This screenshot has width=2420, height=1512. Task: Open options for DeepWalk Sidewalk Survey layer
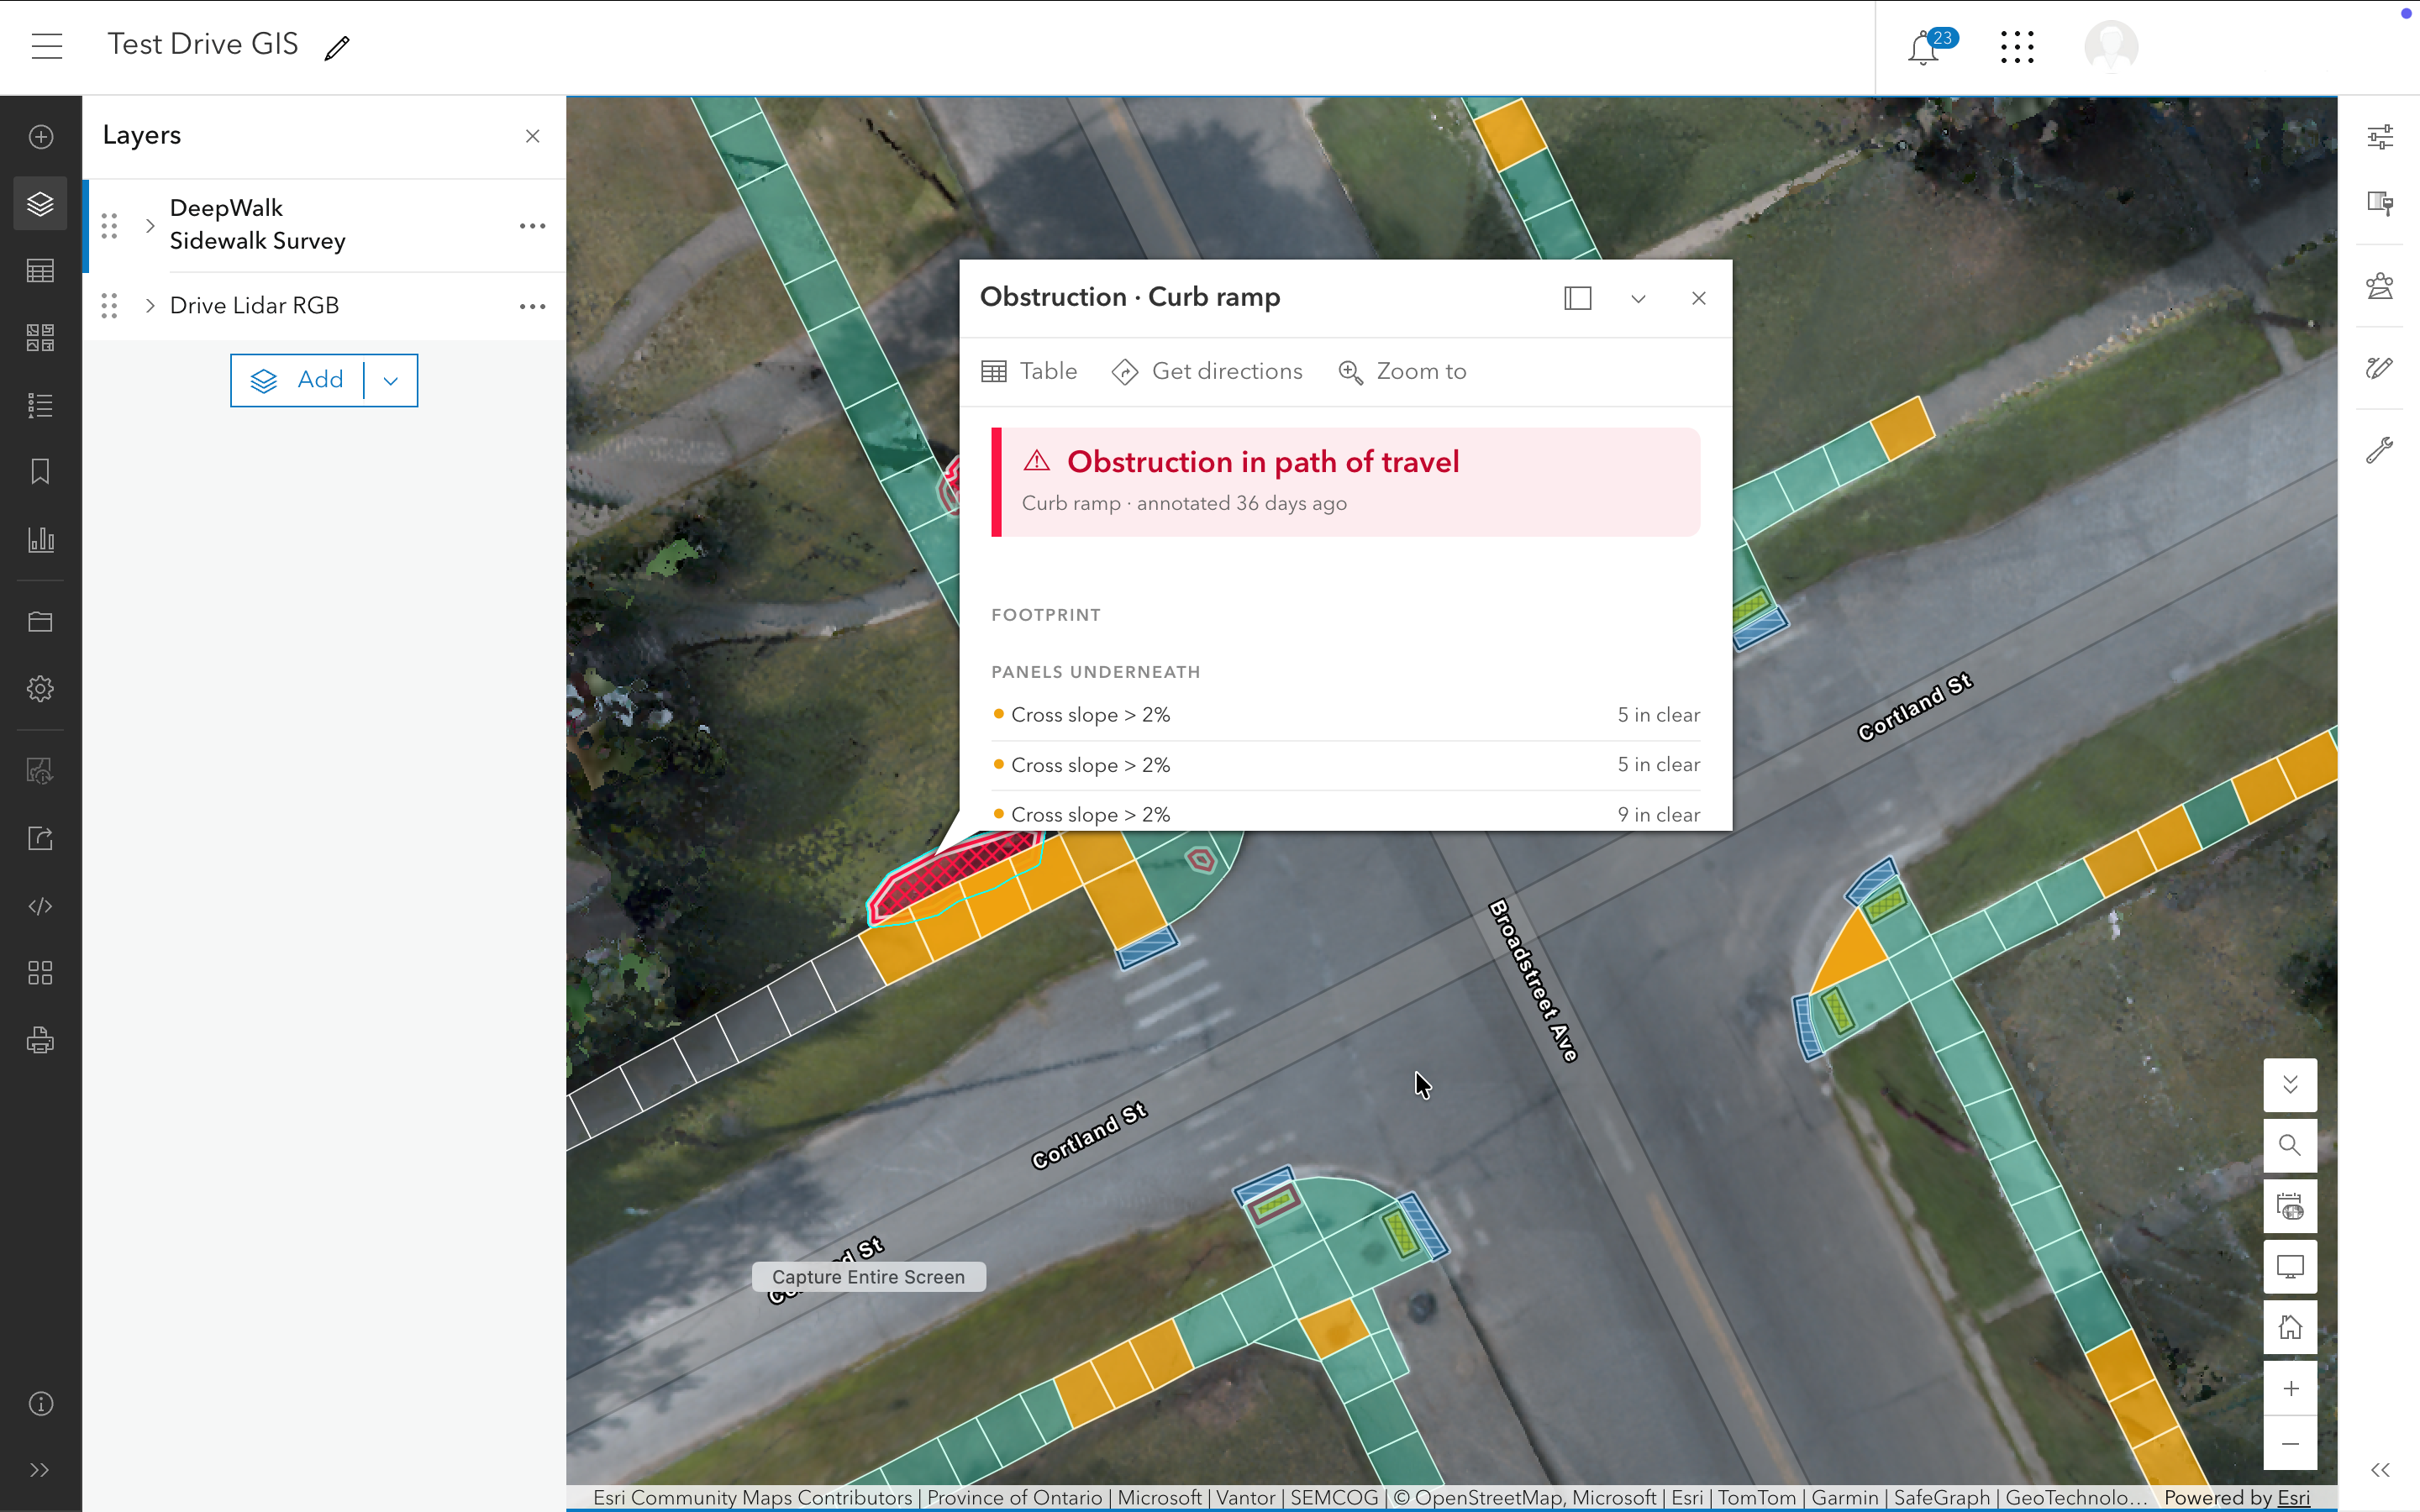pyautogui.click(x=533, y=226)
